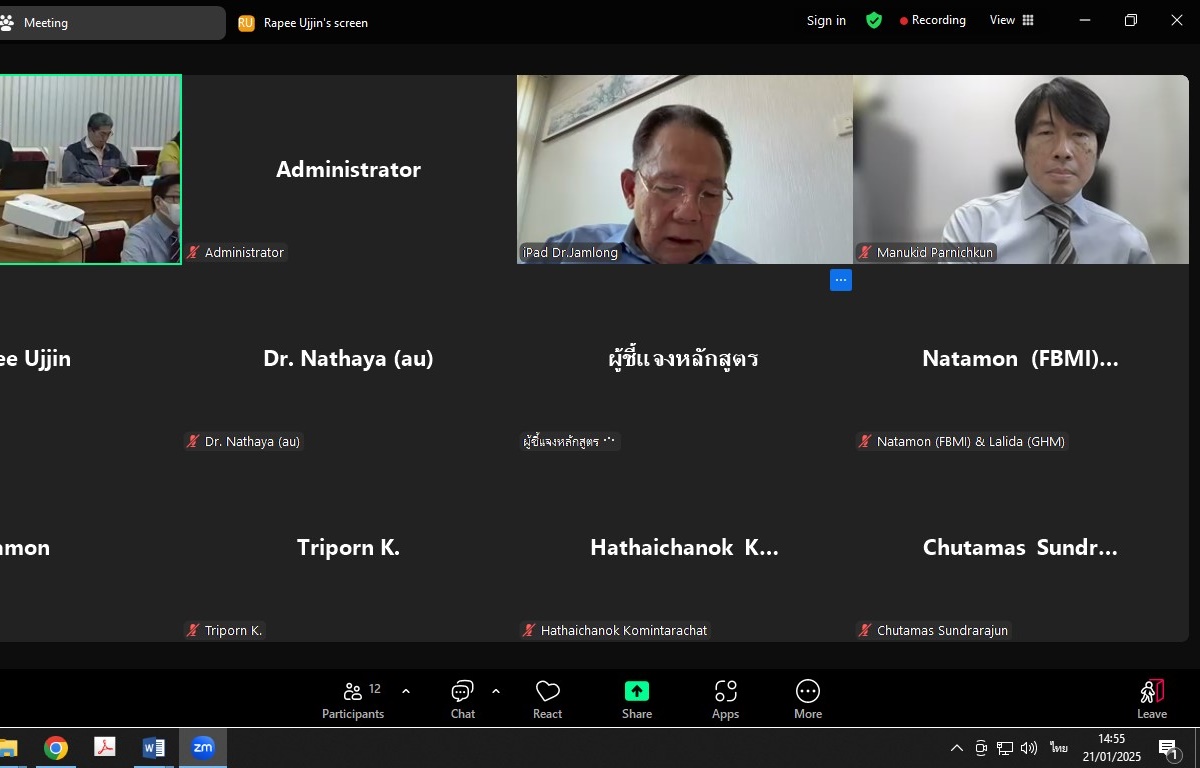The image size is (1200, 768).
Task: Click the green Share screen button
Action: 637,699
